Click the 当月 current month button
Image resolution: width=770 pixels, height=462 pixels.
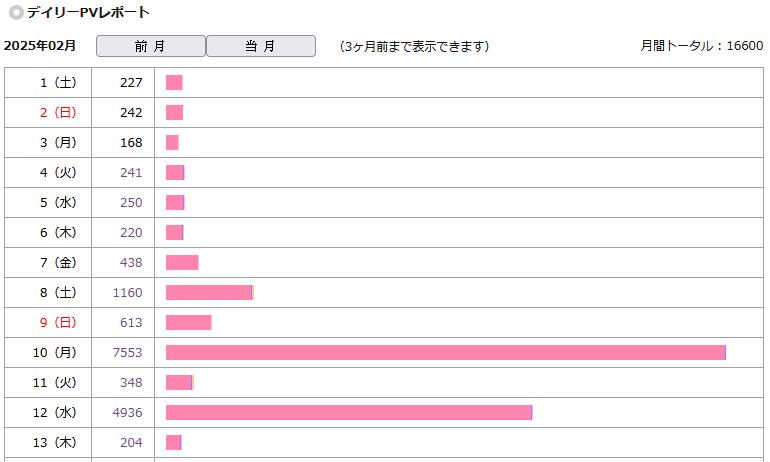261,46
